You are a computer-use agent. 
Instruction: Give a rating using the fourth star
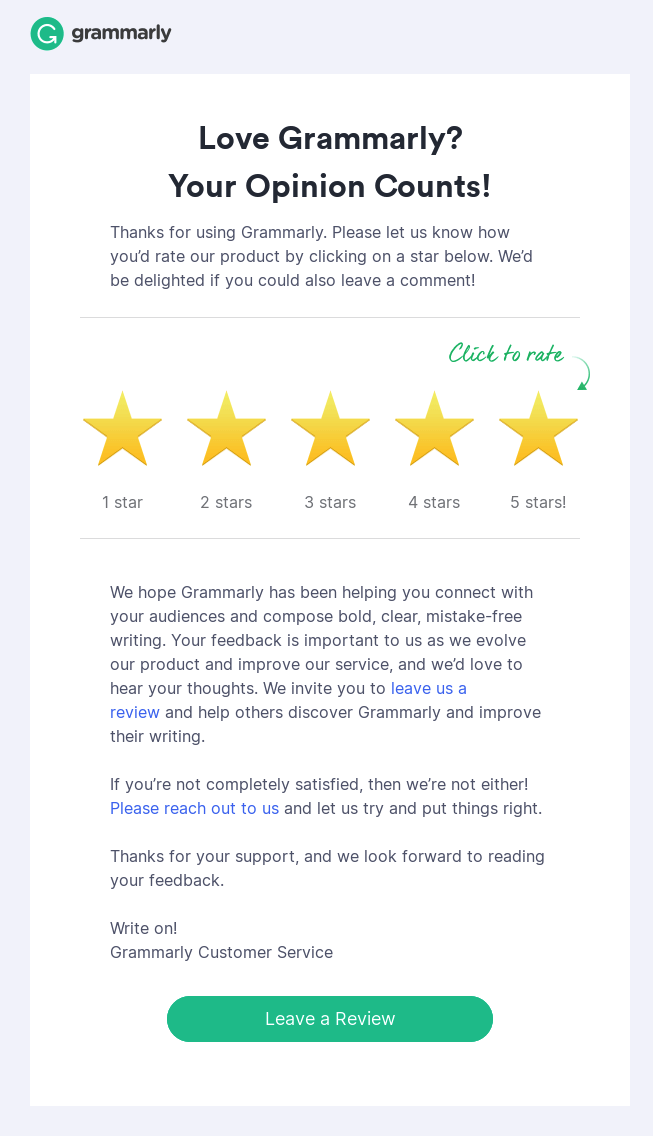434,428
